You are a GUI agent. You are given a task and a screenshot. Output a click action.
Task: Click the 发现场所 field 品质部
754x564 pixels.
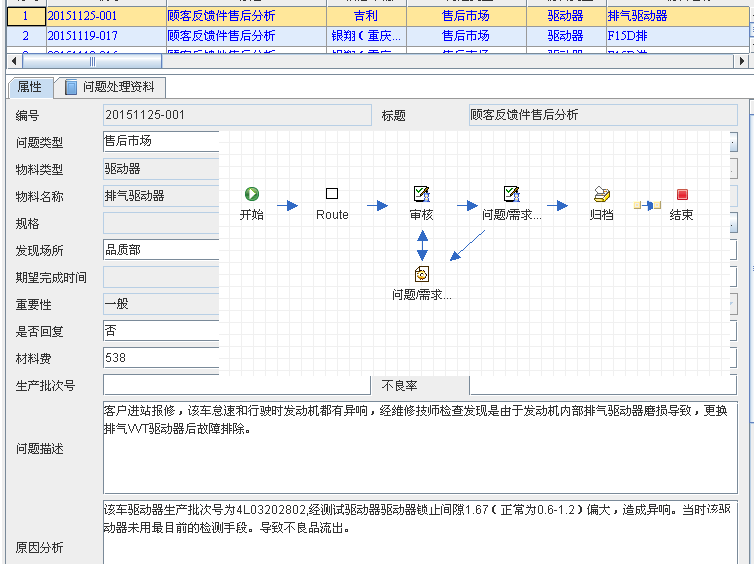tap(161, 250)
